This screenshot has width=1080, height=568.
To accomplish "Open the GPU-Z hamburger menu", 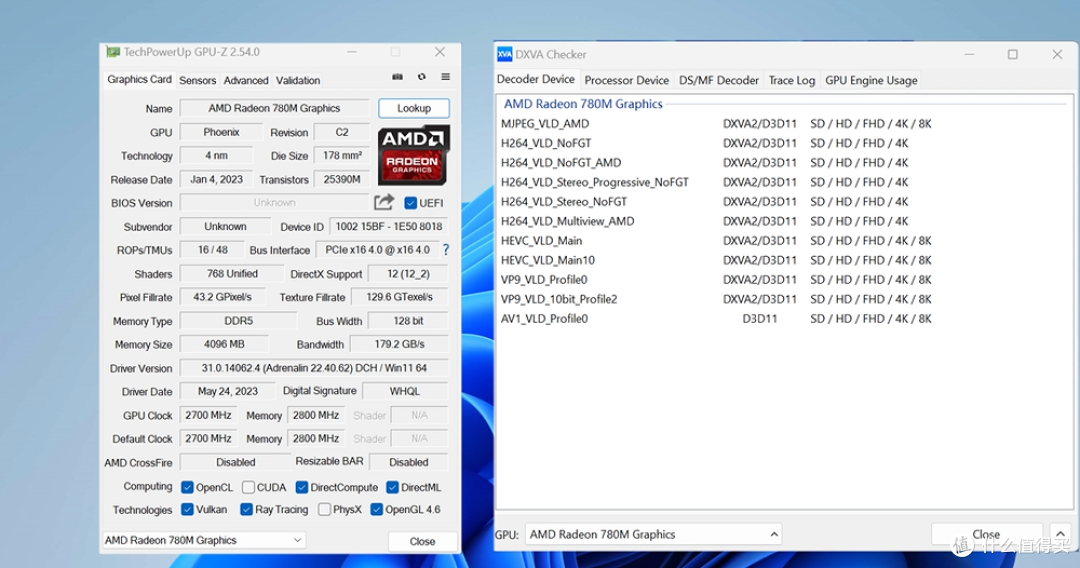I will tap(446, 77).
